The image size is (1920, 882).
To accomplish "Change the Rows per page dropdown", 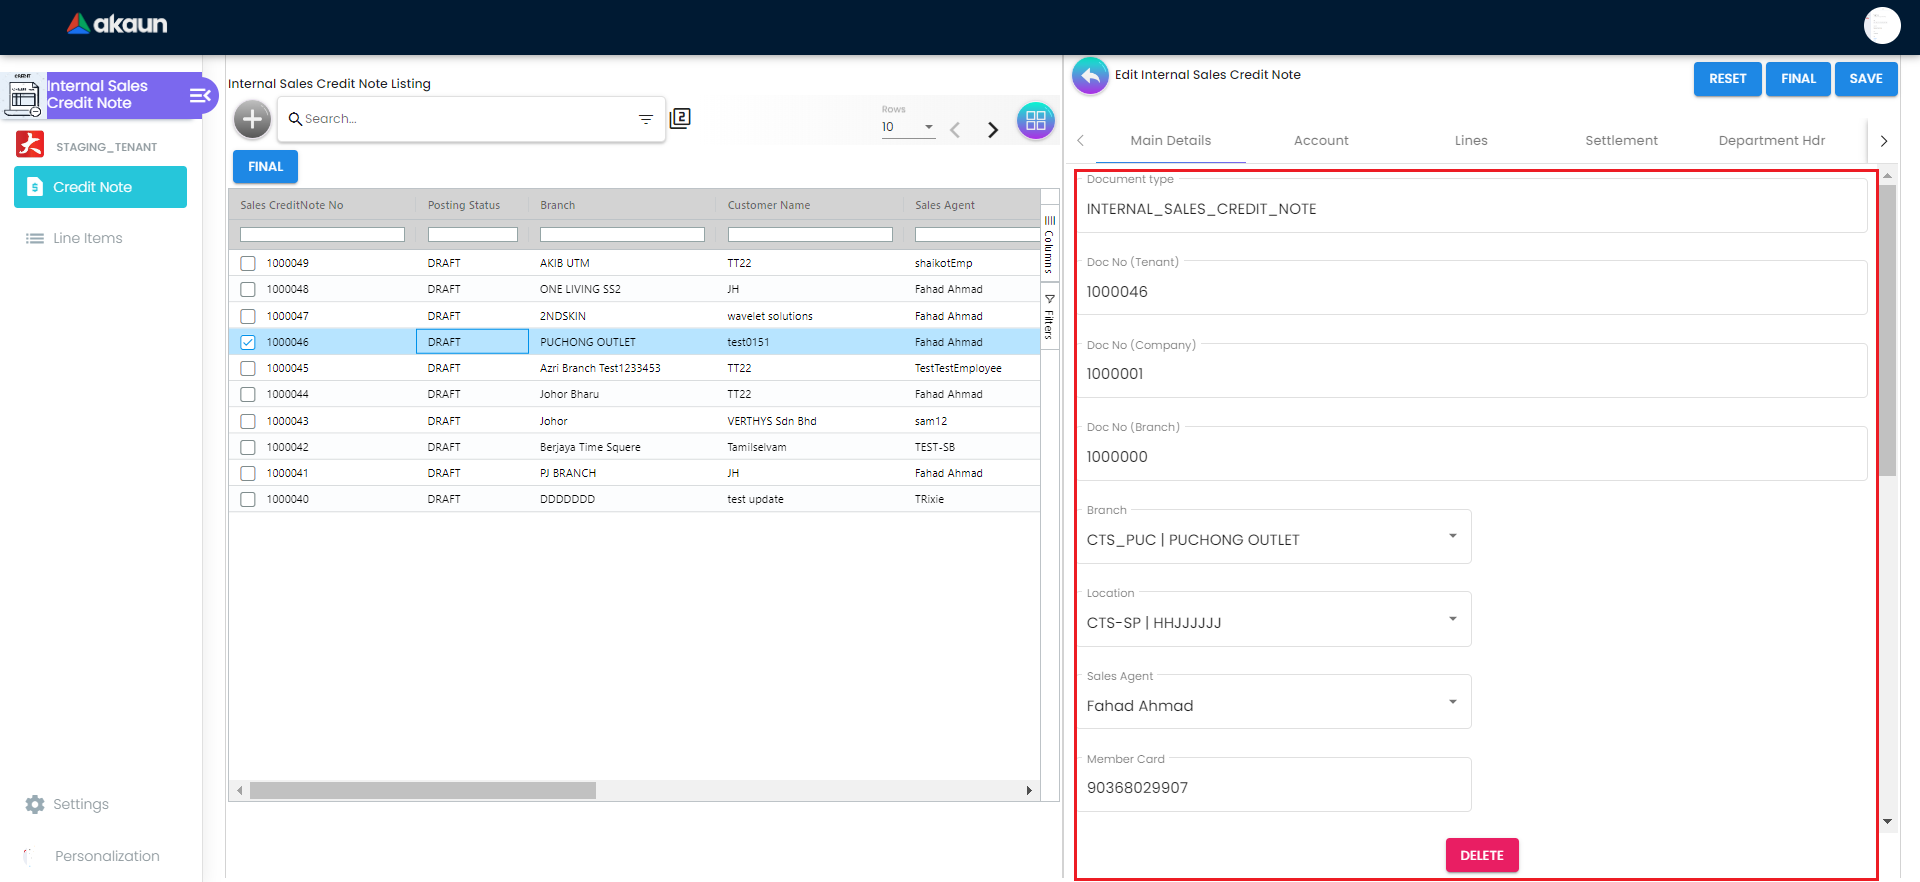I will tap(907, 127).
